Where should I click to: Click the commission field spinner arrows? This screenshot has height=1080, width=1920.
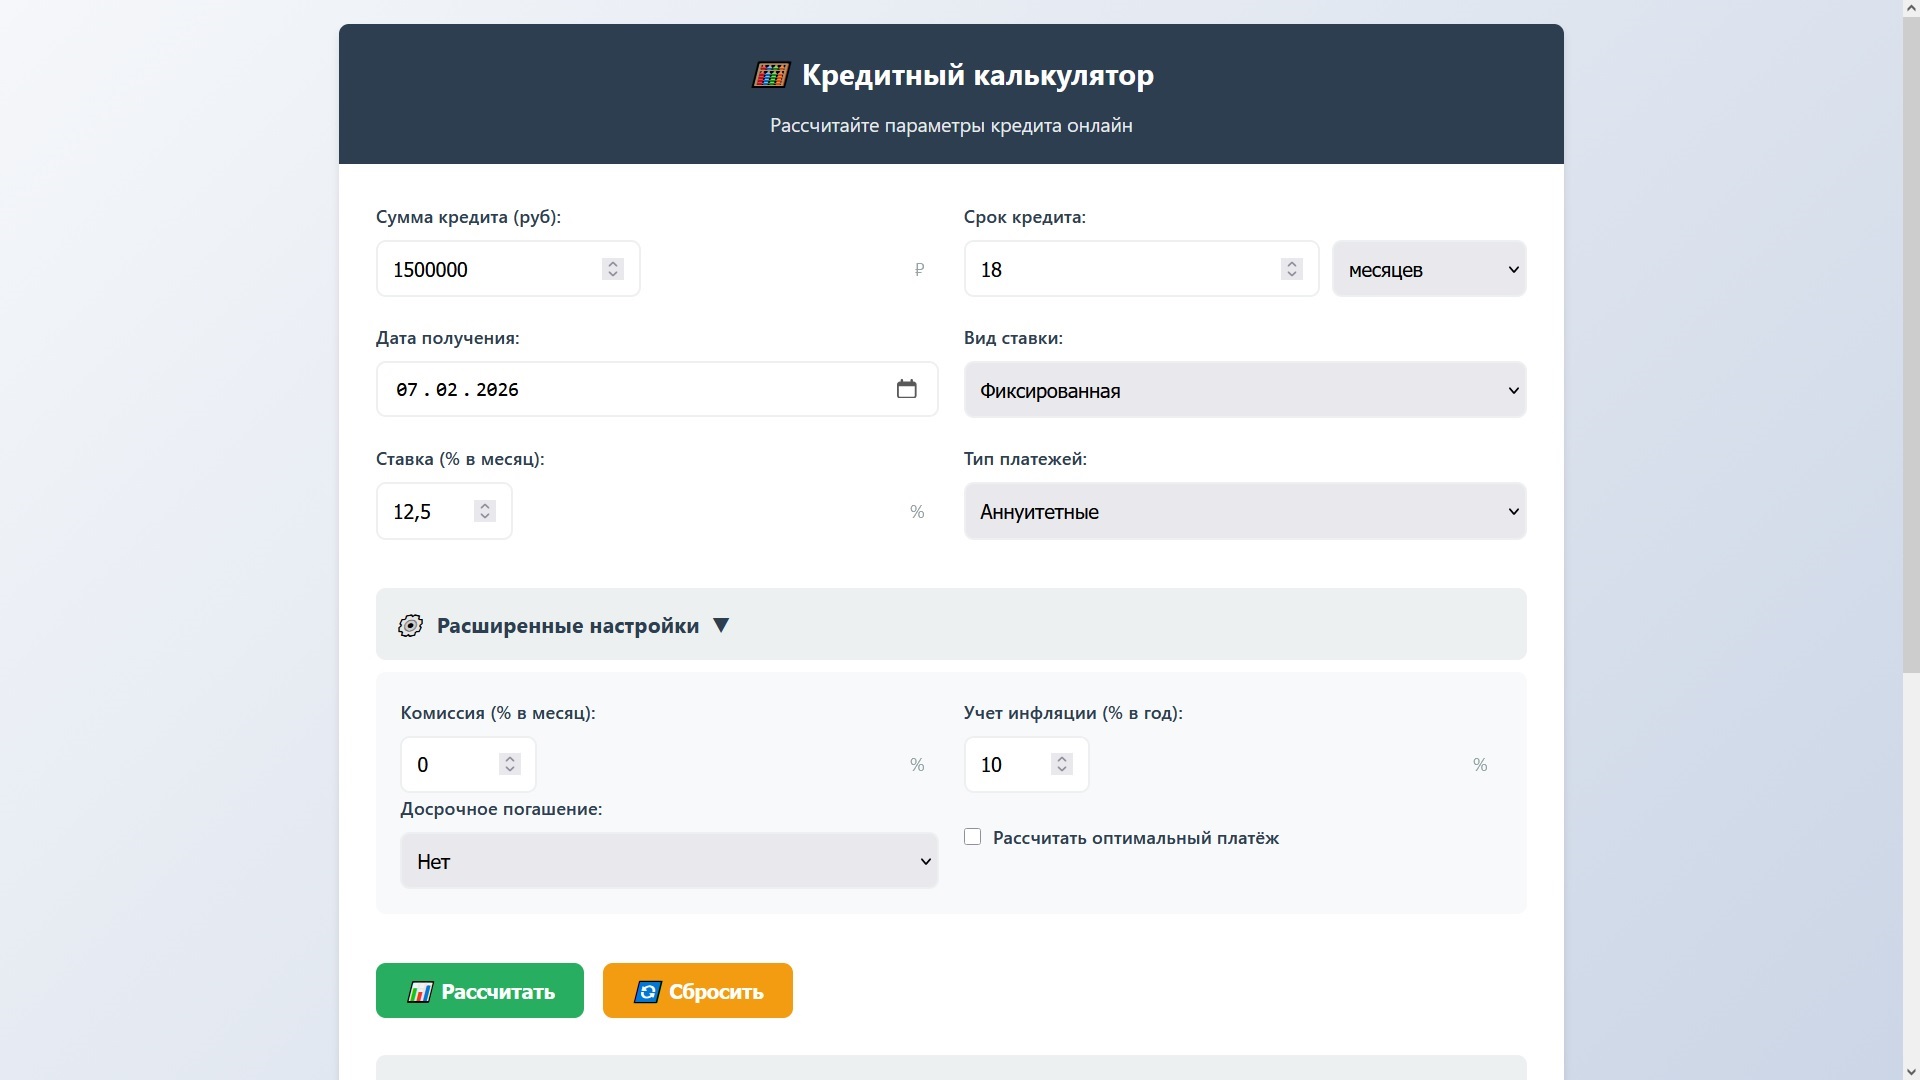point(510,764)
